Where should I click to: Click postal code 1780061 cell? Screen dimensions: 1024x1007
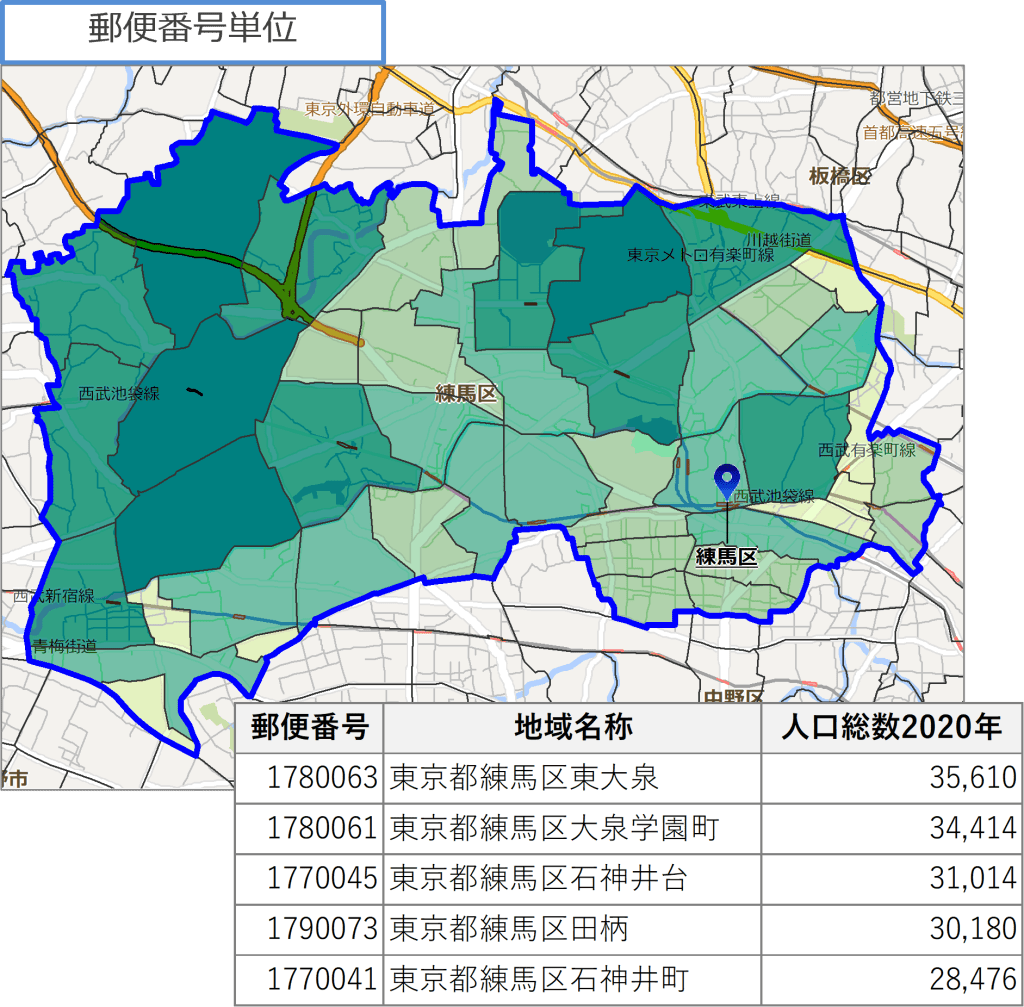pos(310,828)
